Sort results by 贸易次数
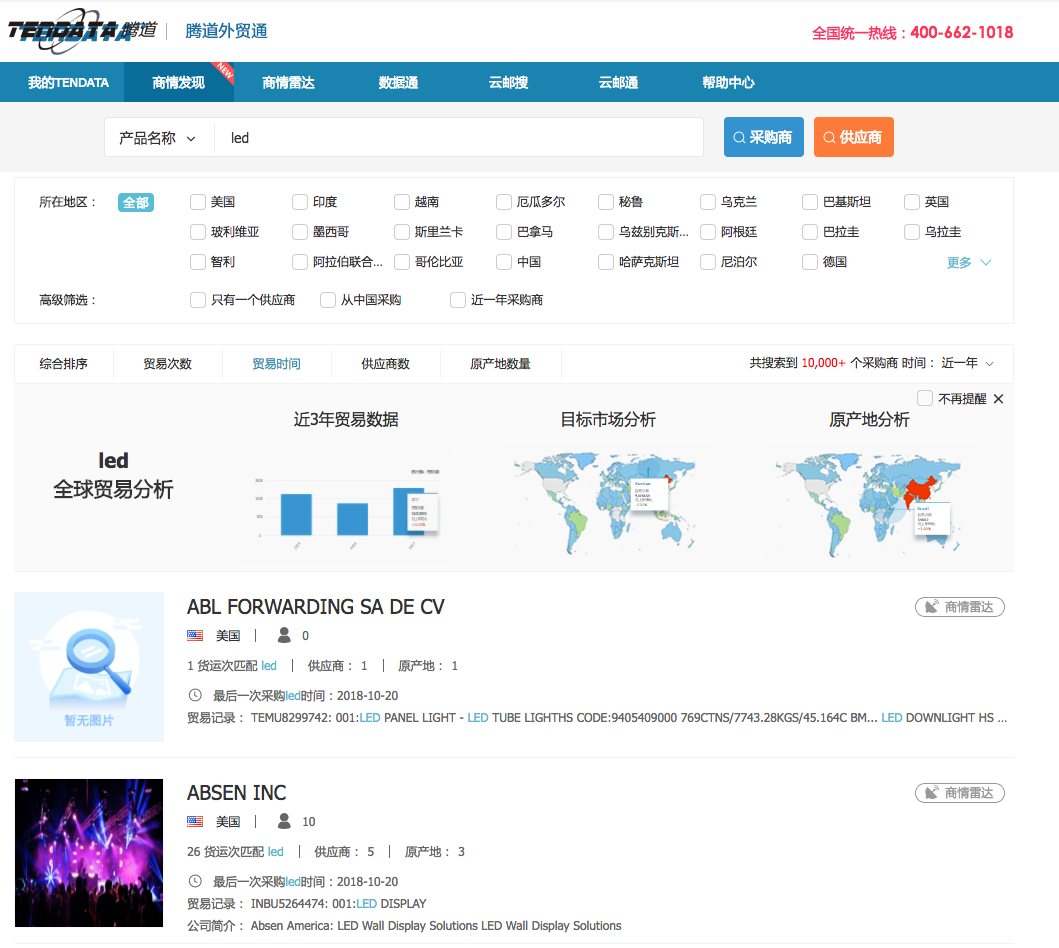This screenshot has width=1059, height=948. click(x=167, y=364)
